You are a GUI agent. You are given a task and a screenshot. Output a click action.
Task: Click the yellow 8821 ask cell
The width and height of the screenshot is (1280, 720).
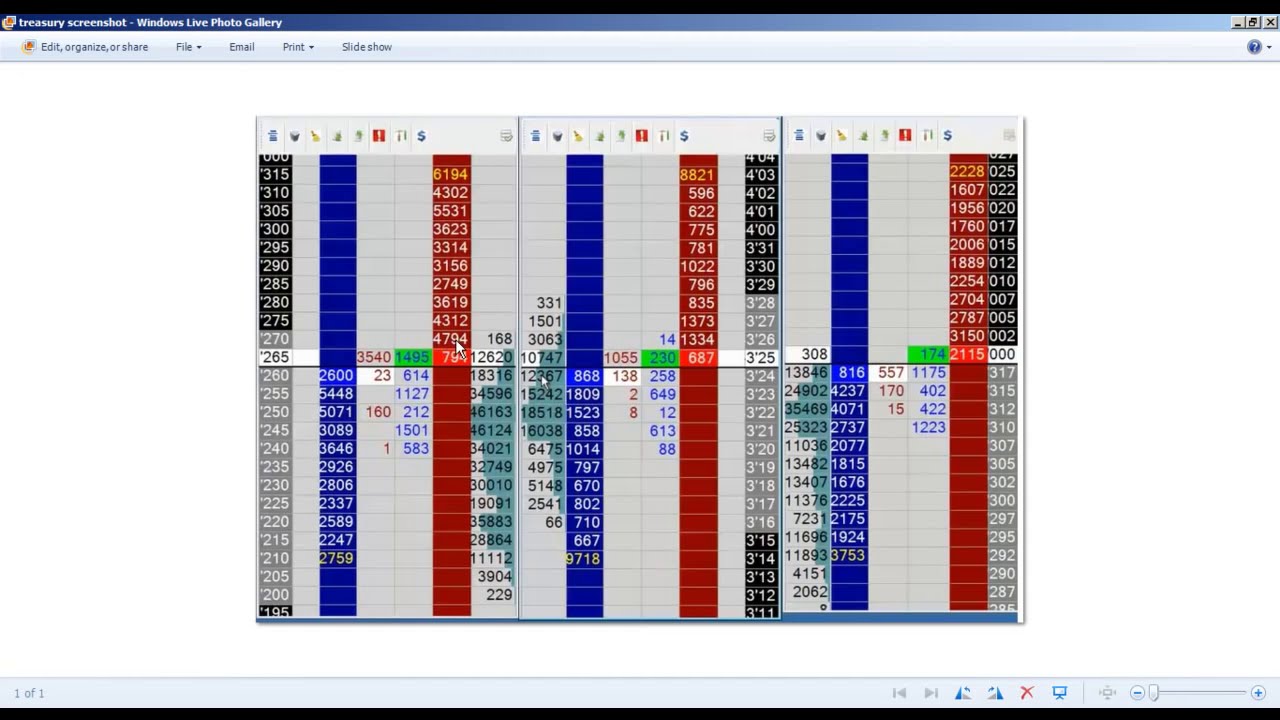point(697,175)
